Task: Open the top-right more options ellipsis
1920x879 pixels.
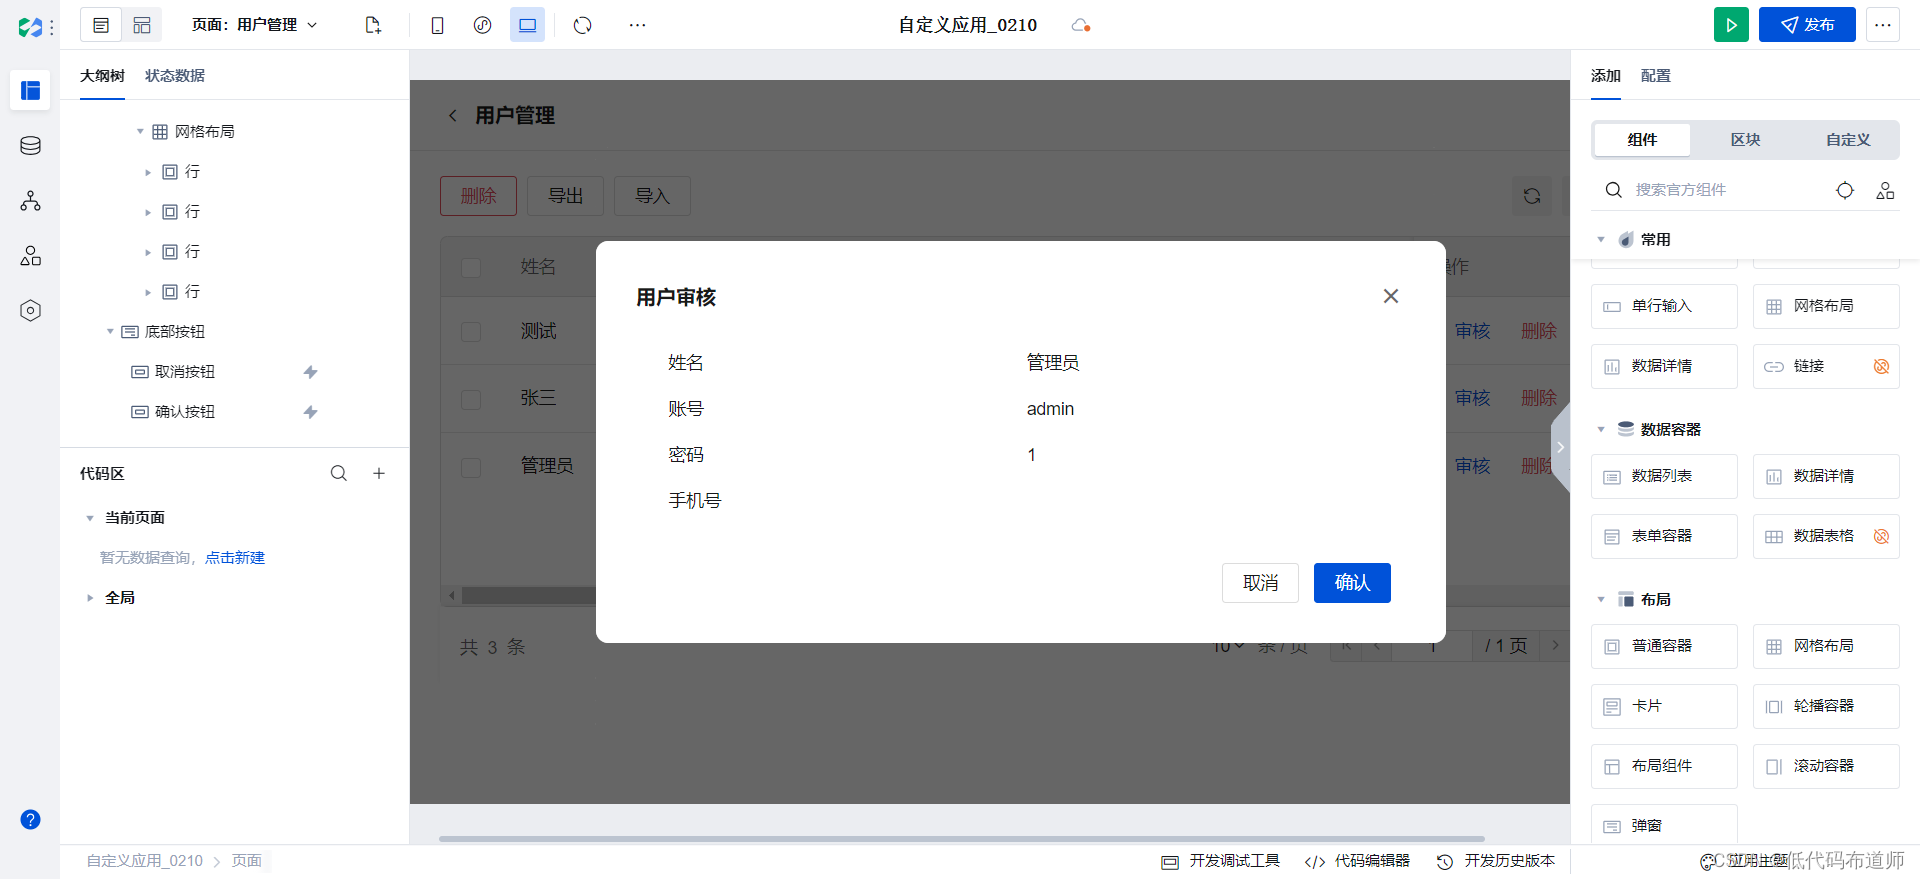Action: [1883, 25]
